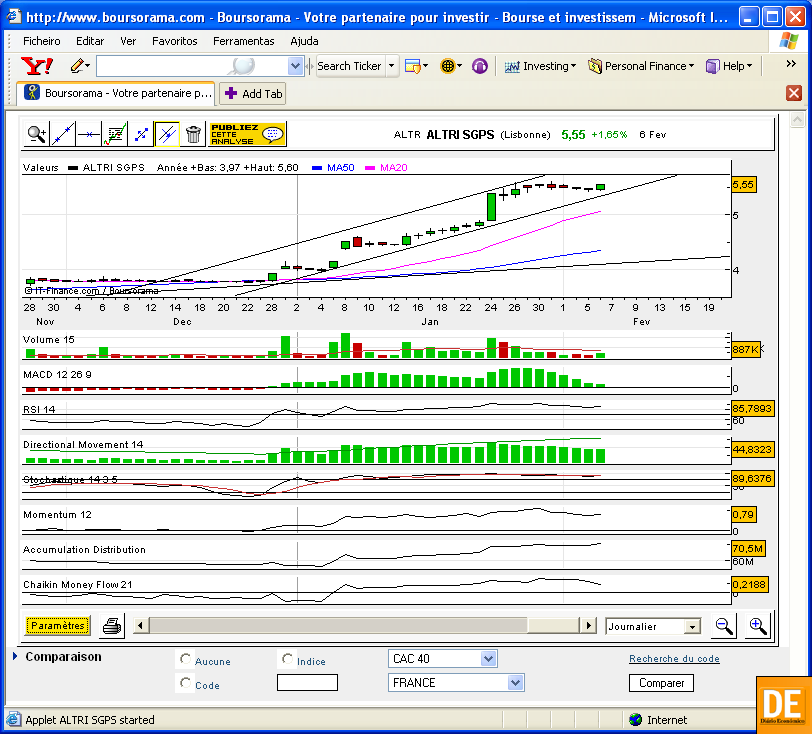812x734 pixels.
Task: Click the RSI 14 indicator label
Action: click(x=39, y=409)
